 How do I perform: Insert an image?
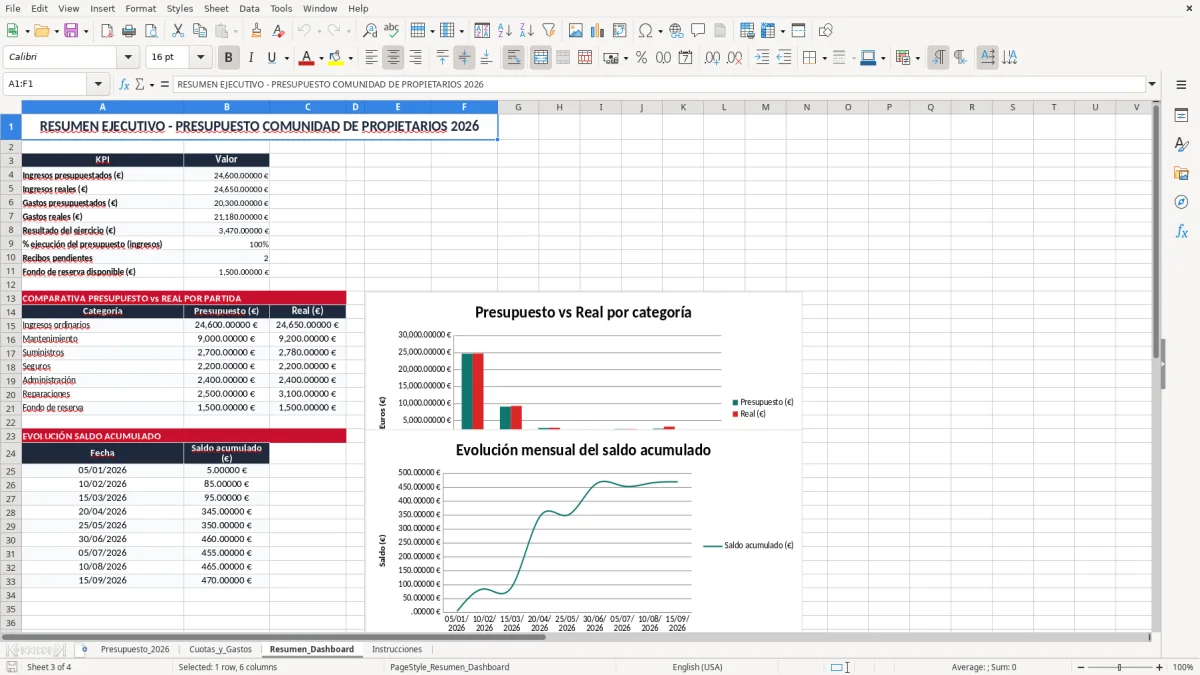(576, 31)
